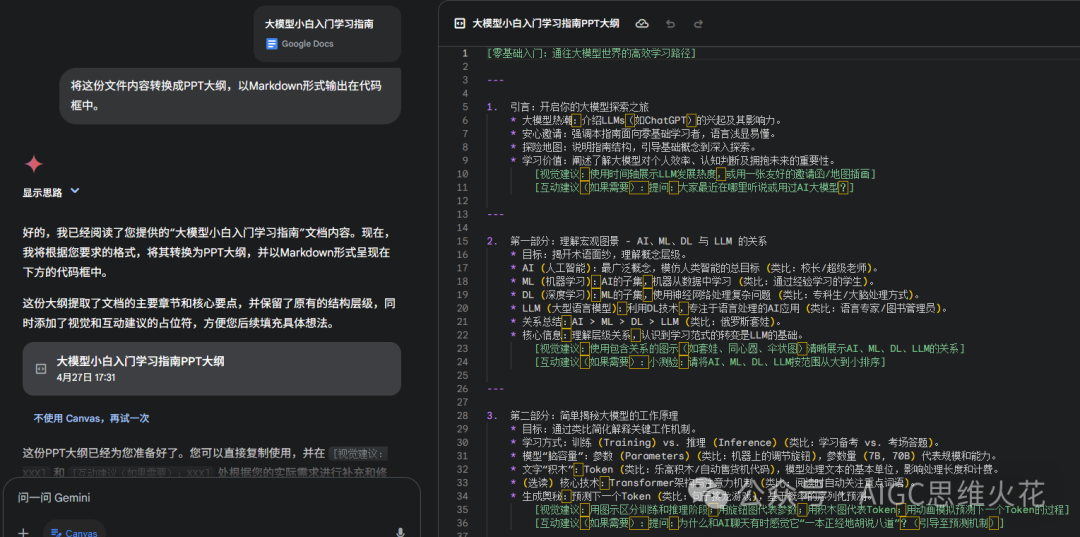Click line 5 引言：开启你的大模型探索之旅
The height and width of the screenshot is (537, 1080).
579,107
